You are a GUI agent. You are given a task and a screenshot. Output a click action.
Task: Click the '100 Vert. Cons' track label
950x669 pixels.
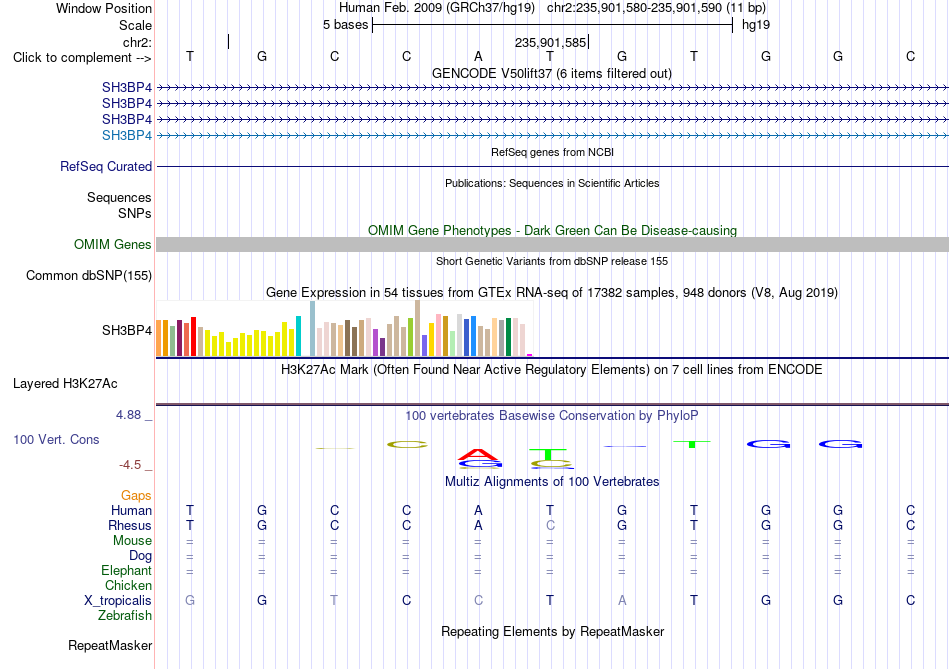point(56,439)
